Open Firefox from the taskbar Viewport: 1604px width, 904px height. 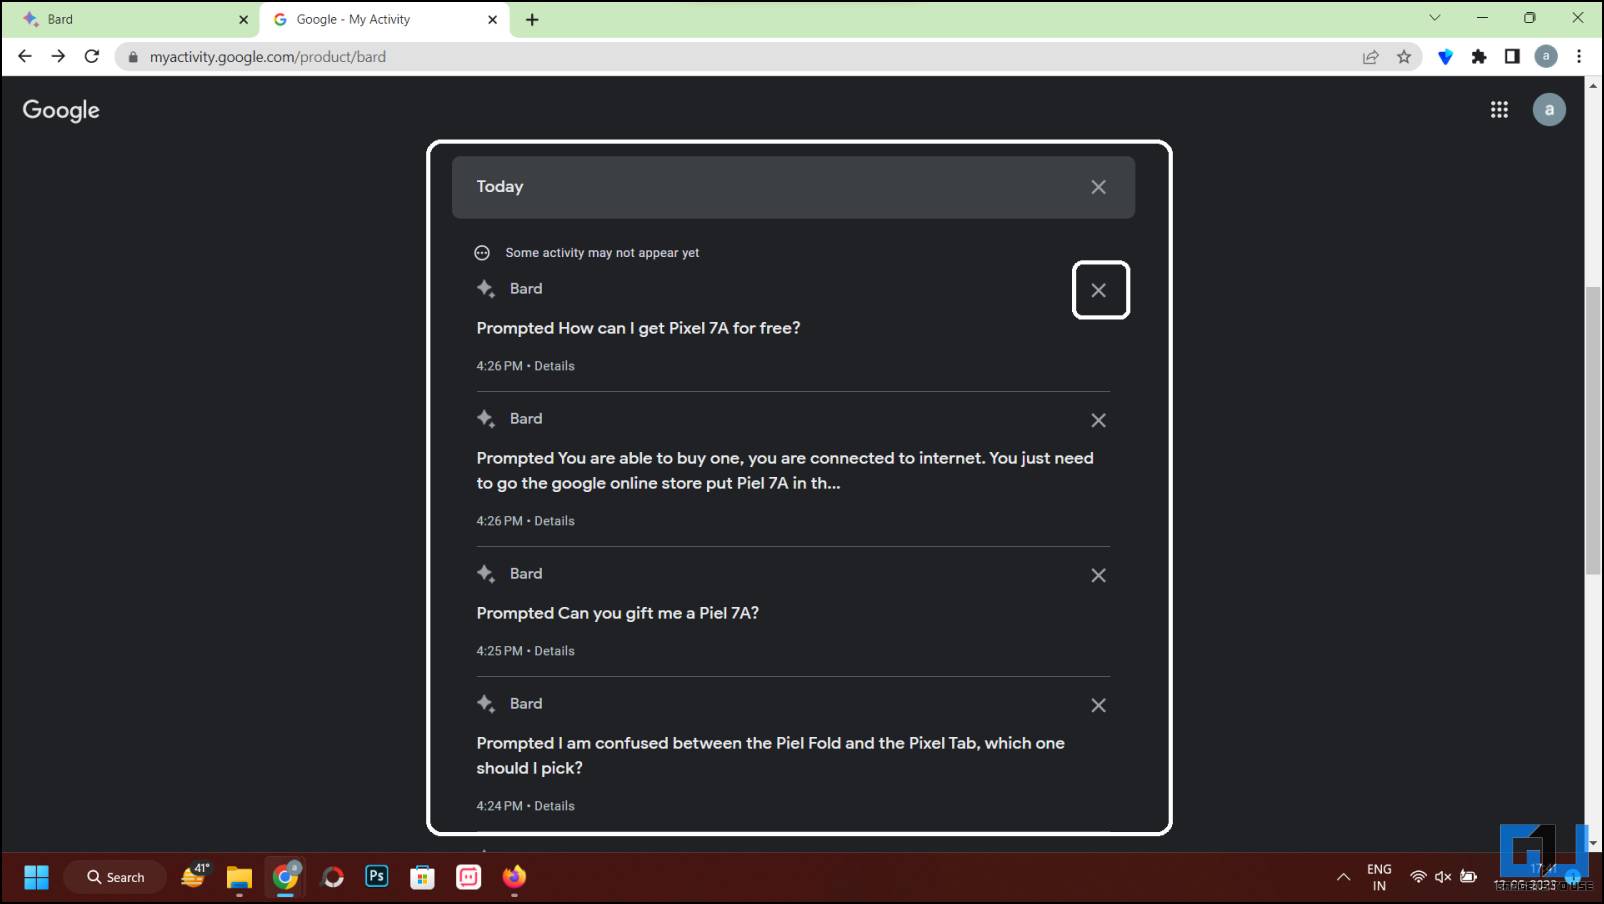514,877
